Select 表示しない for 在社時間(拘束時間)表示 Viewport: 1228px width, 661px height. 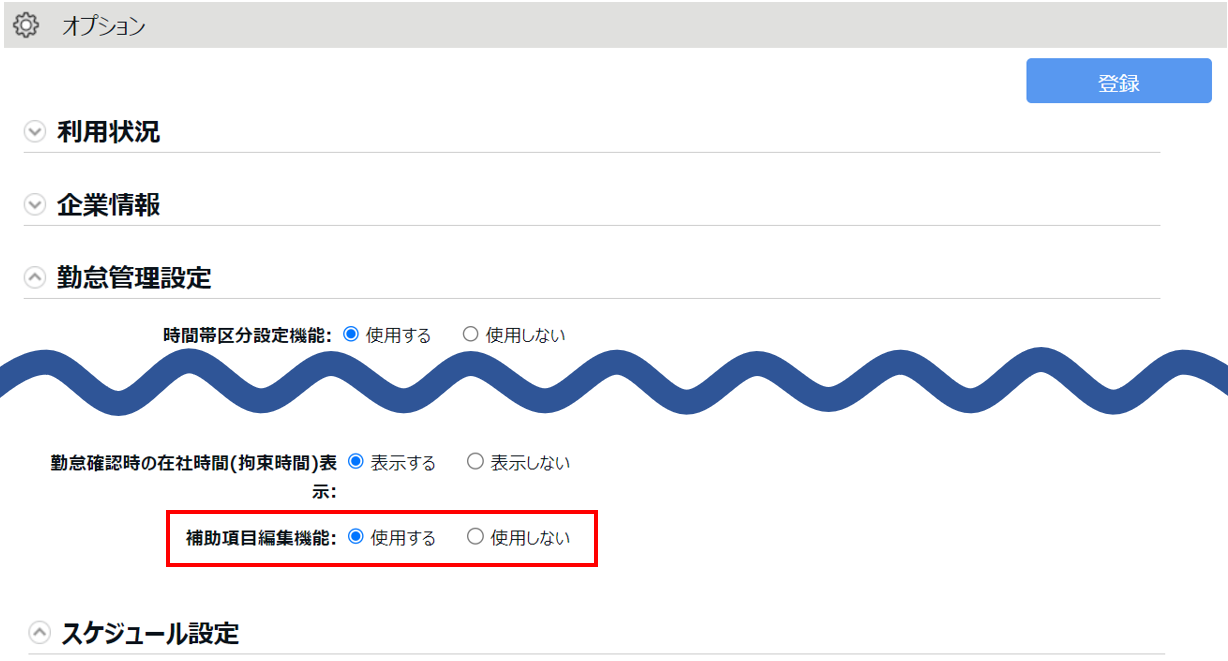(475, 462)
